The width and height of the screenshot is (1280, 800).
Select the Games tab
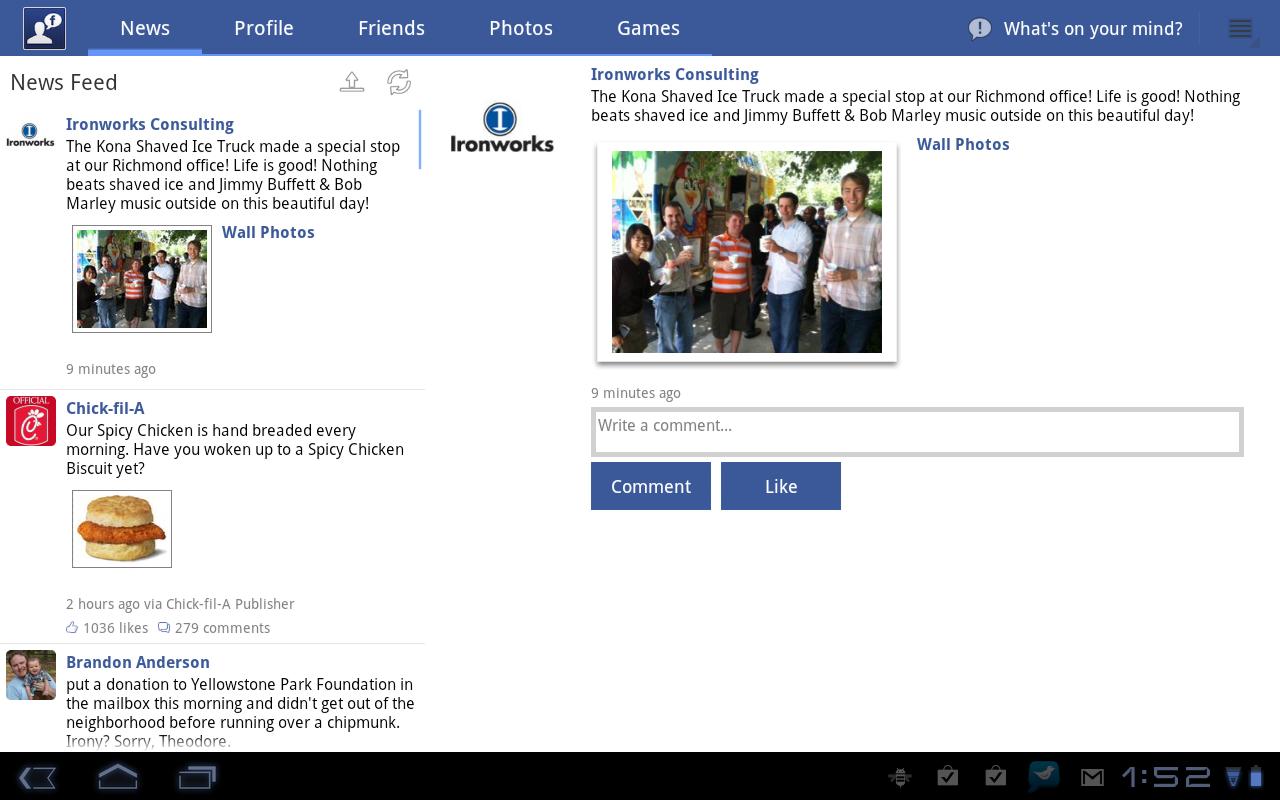point(648,28)
